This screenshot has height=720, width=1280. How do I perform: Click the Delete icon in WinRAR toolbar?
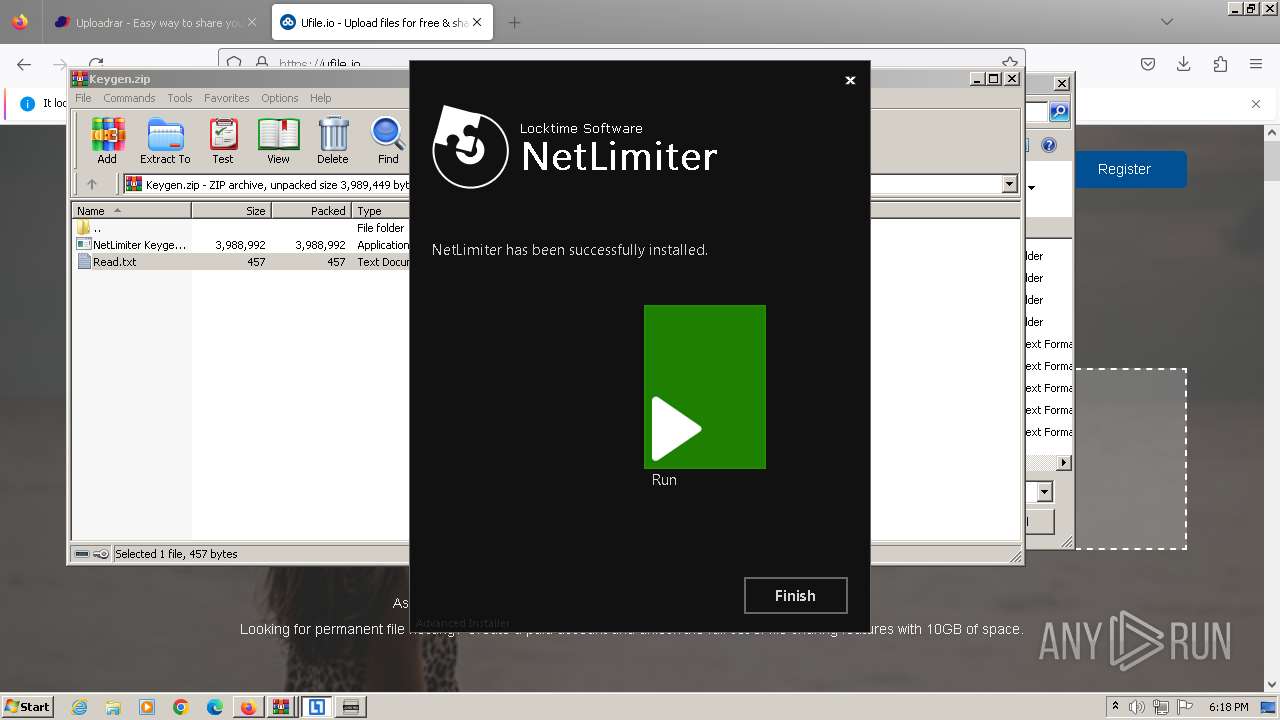point(333,141)
